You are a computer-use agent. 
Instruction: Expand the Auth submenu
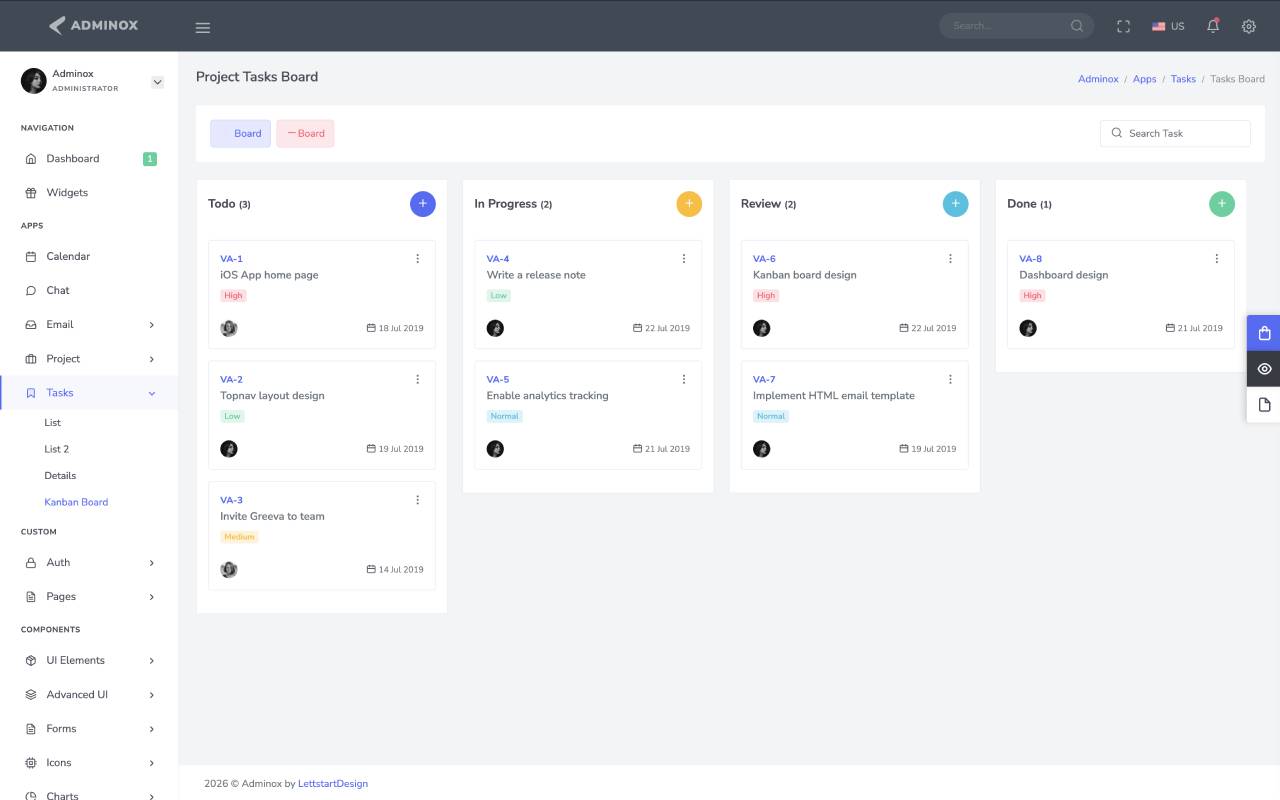pos(89,563)
